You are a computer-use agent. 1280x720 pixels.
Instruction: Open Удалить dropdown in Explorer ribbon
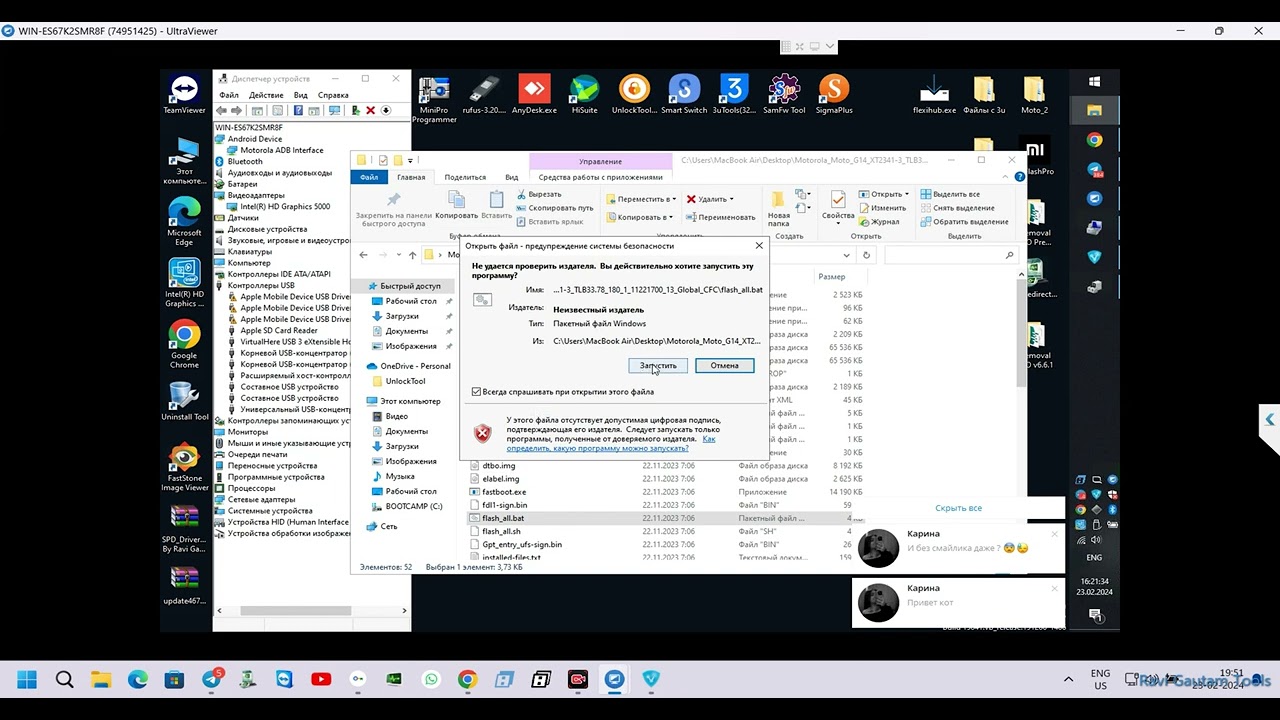click(x=710, y=199)
